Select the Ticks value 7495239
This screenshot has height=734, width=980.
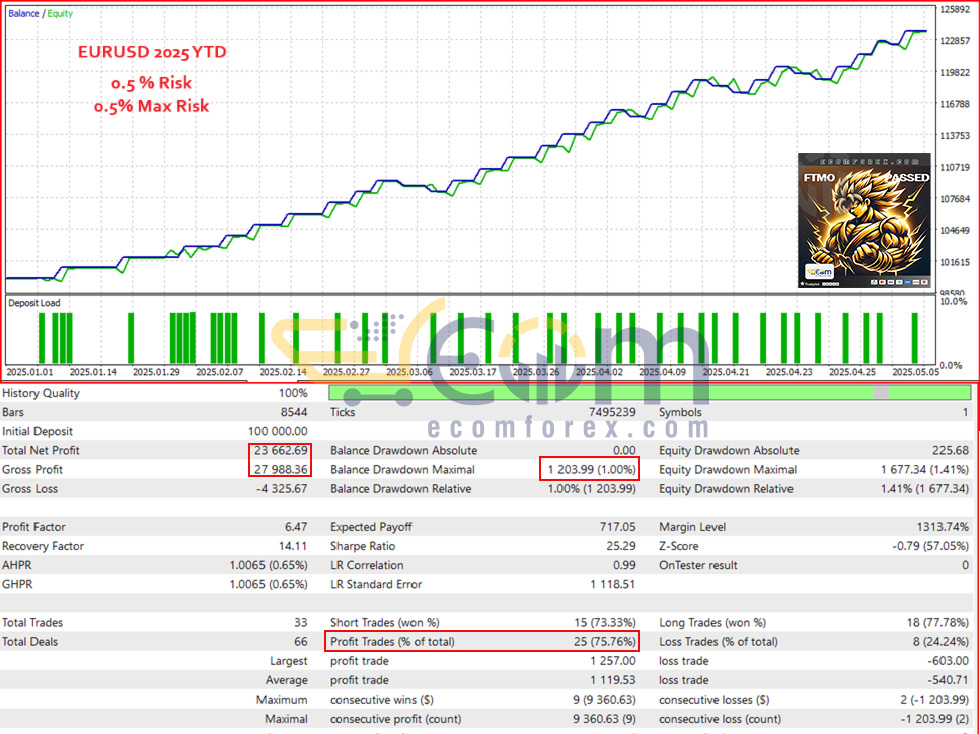pos(611,413)
